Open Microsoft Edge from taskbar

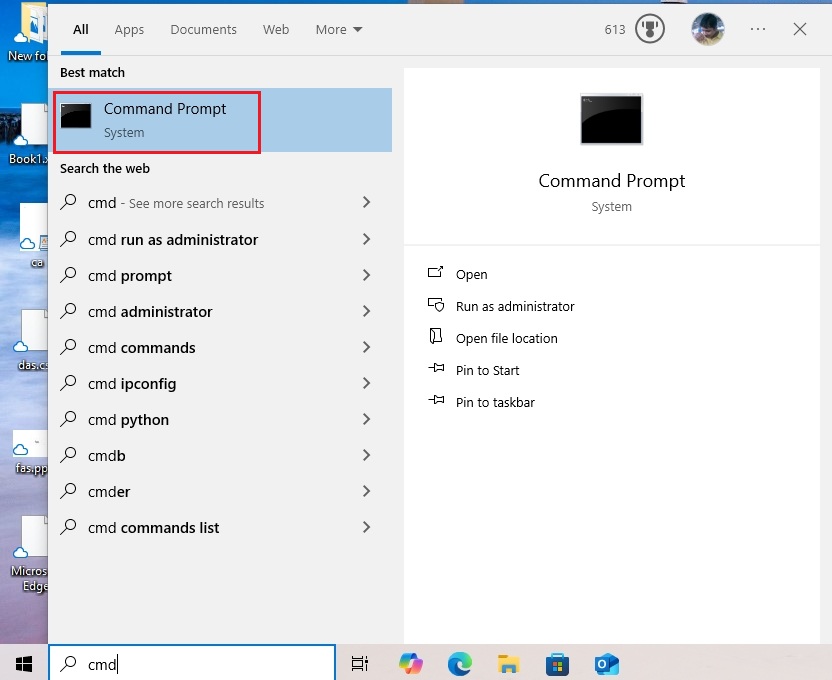point(459,663)
